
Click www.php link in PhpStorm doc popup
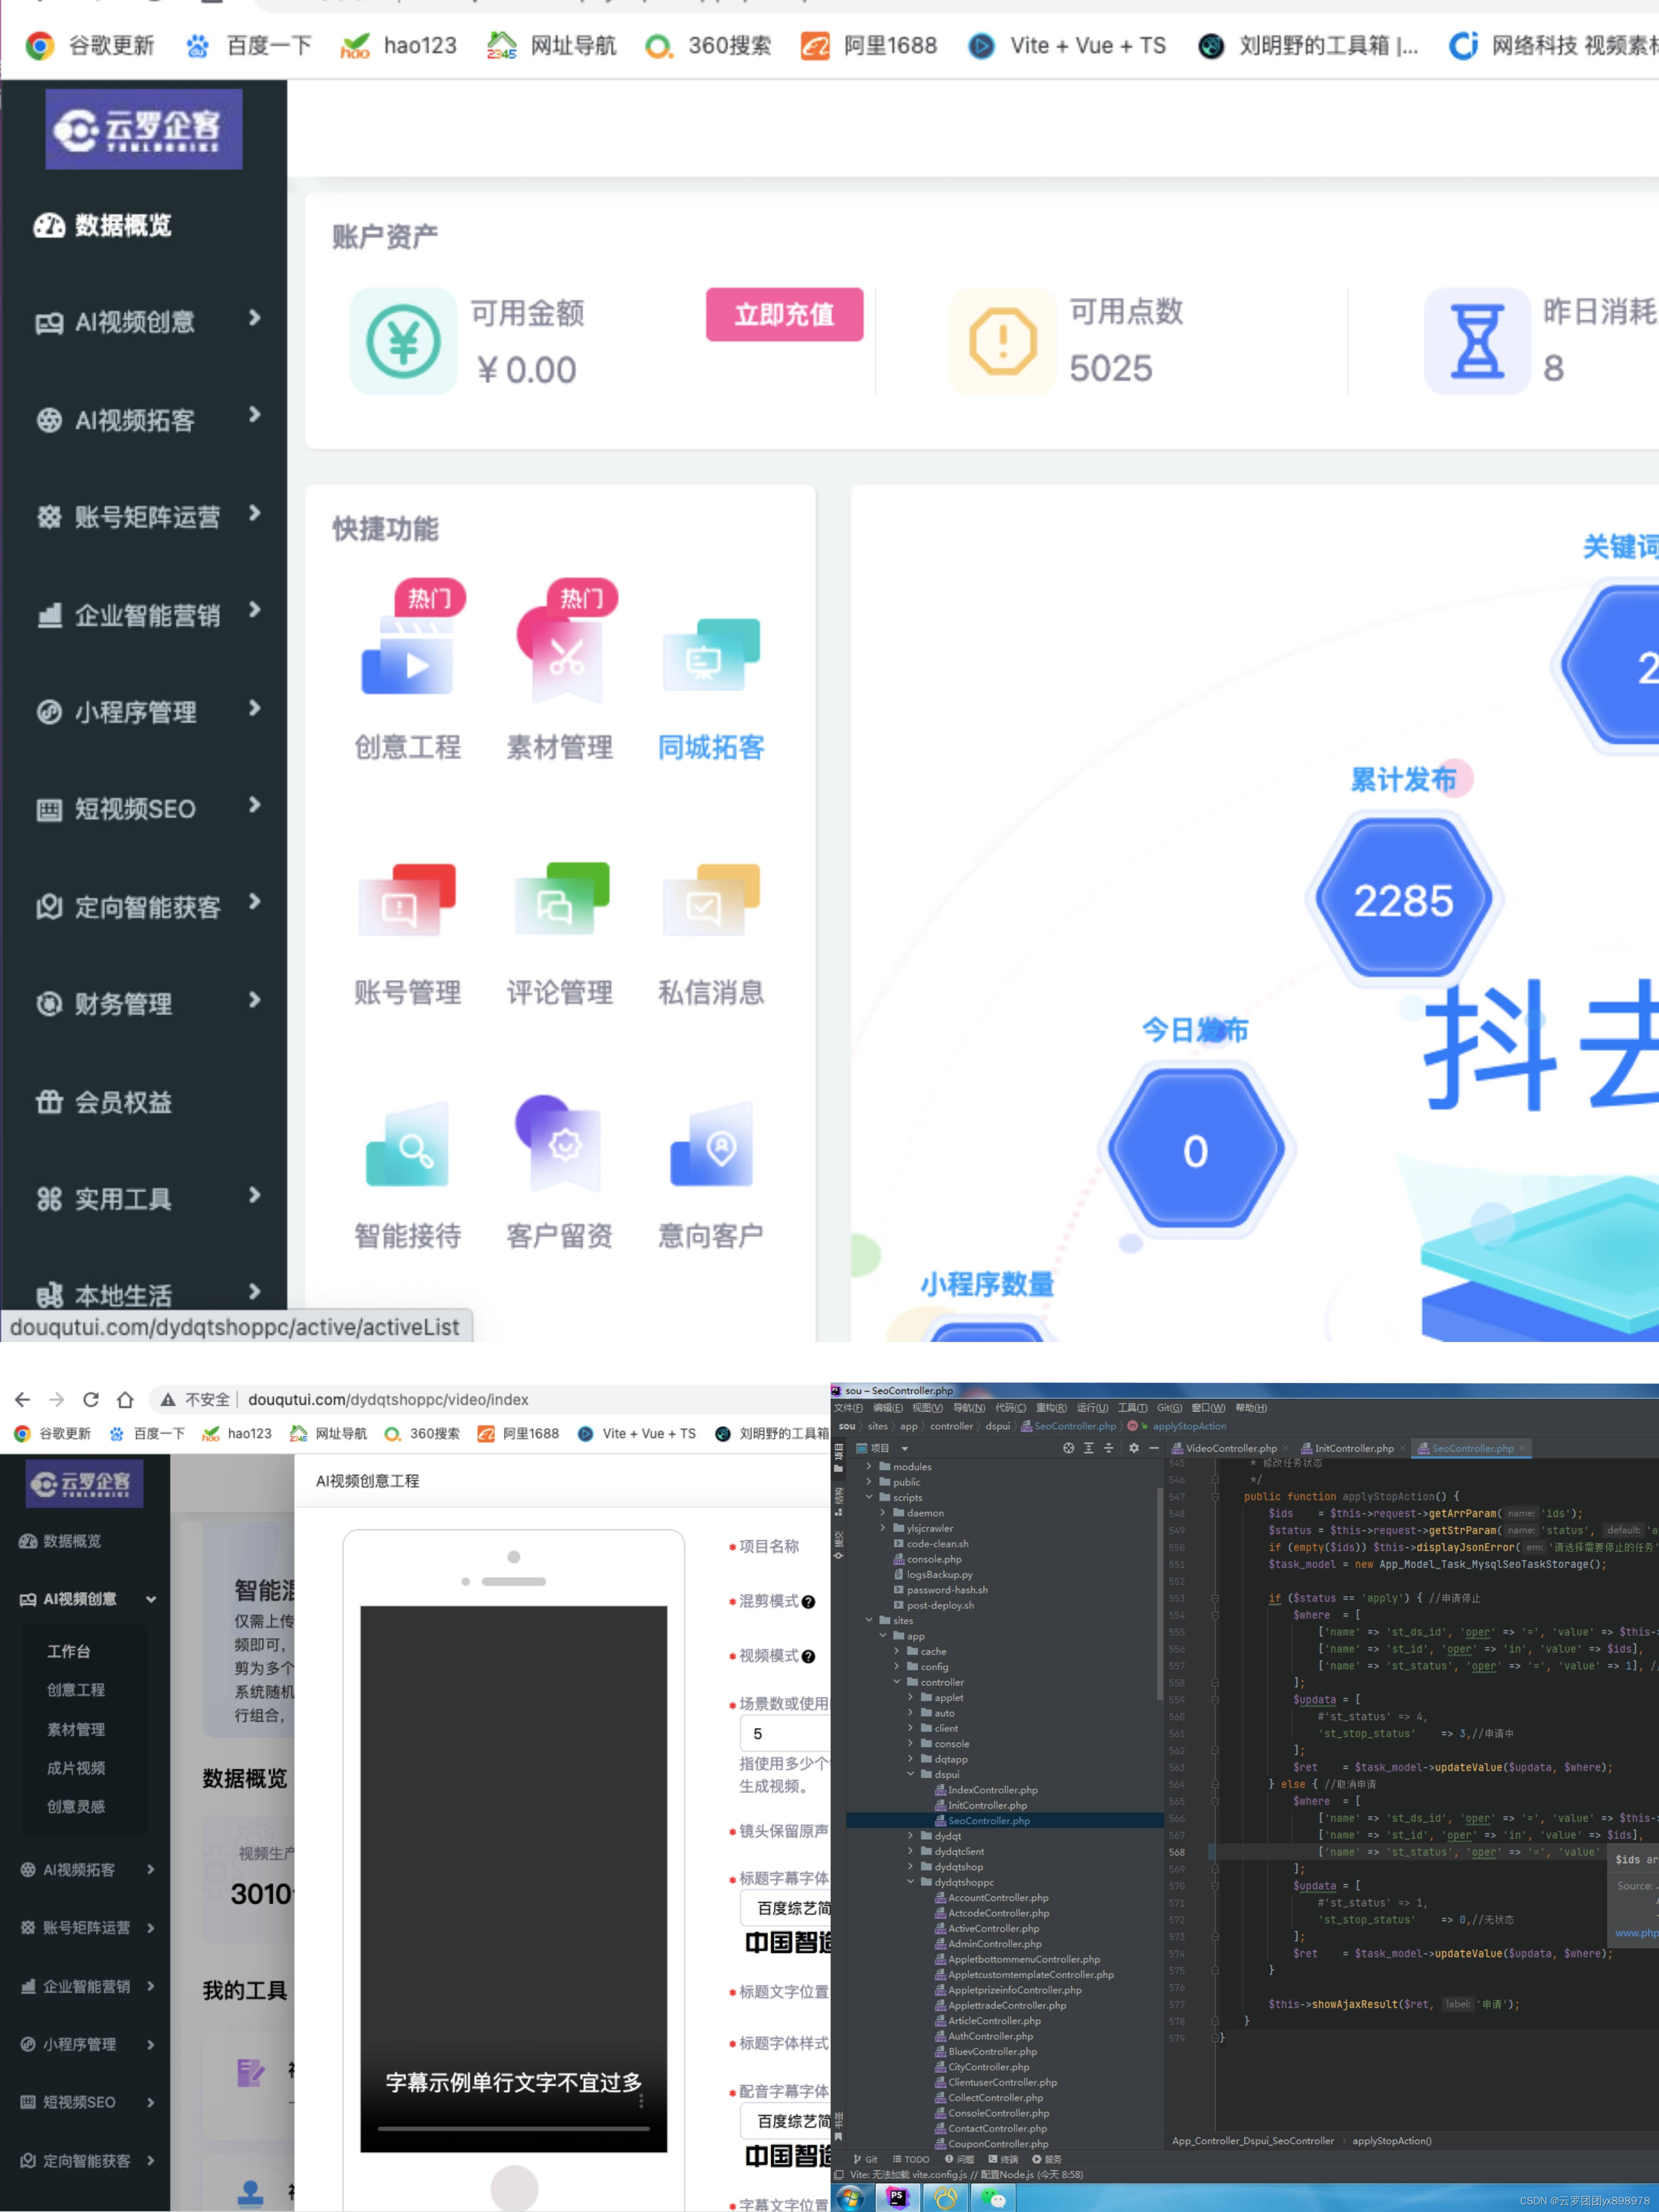click(x=1636, y=1933)
